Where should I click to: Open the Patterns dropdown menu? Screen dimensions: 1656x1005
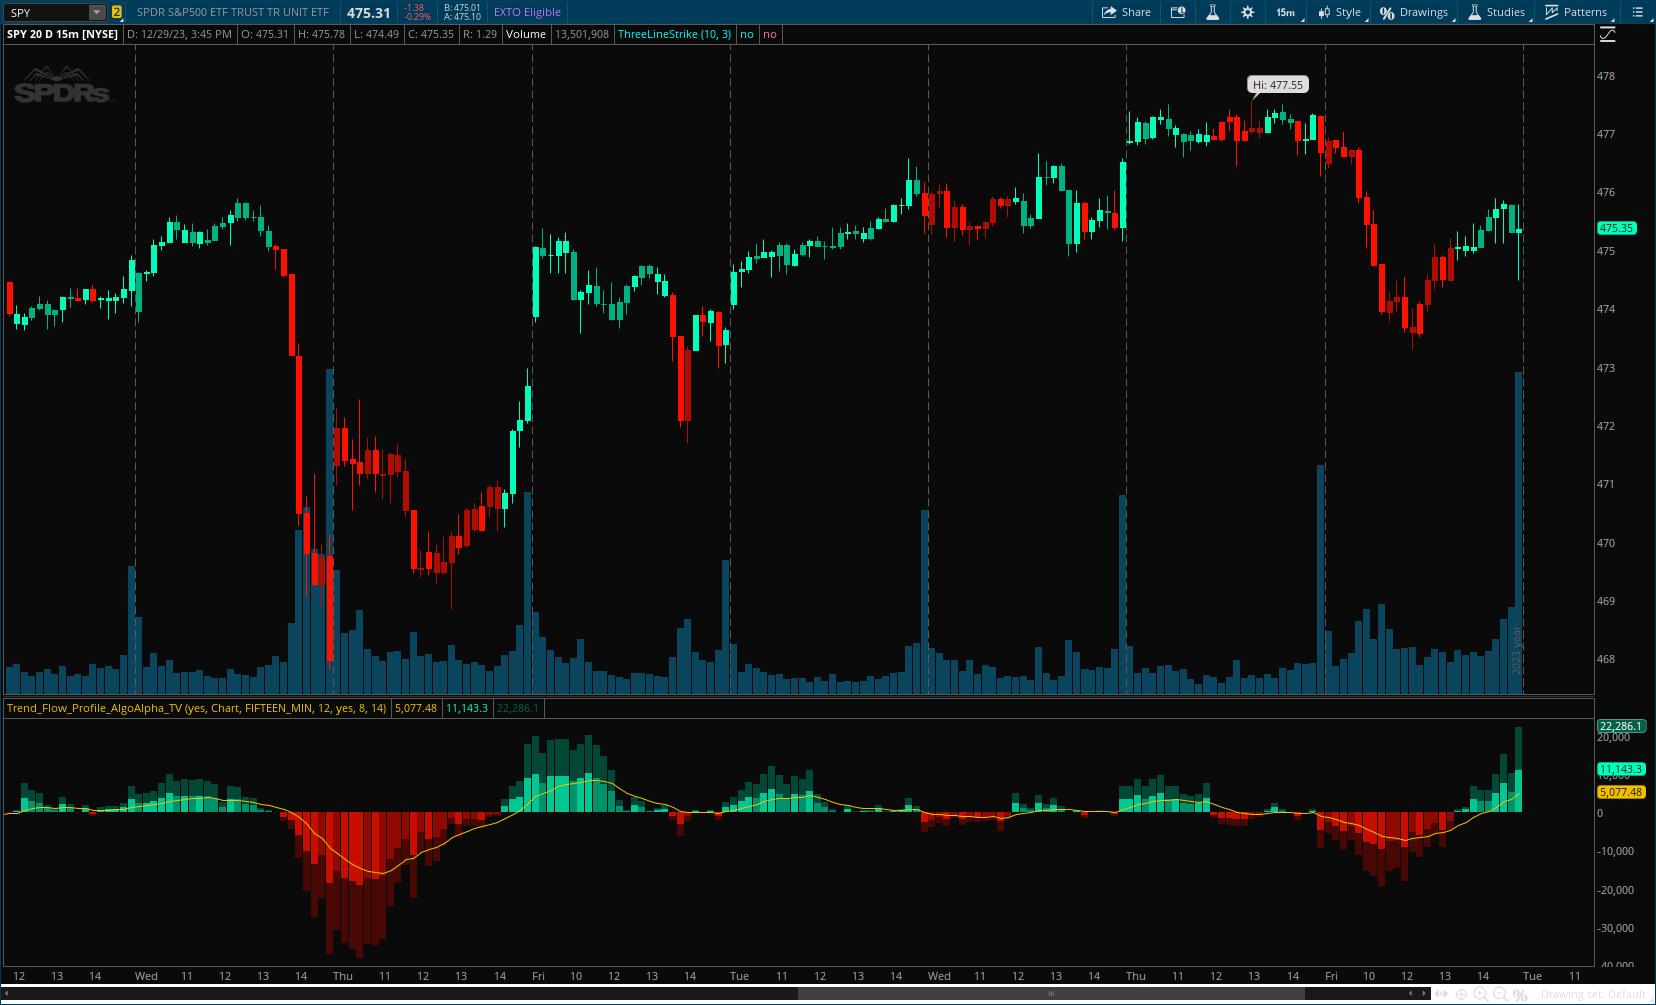[1576, 12]
